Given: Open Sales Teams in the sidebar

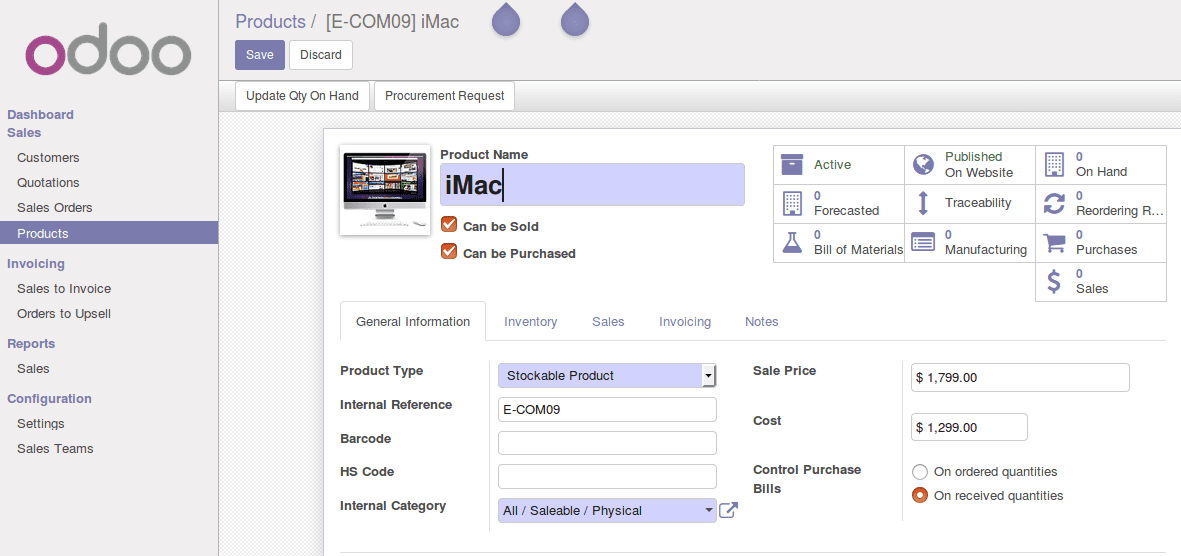Looking at the screenshot, I should 55,448.
